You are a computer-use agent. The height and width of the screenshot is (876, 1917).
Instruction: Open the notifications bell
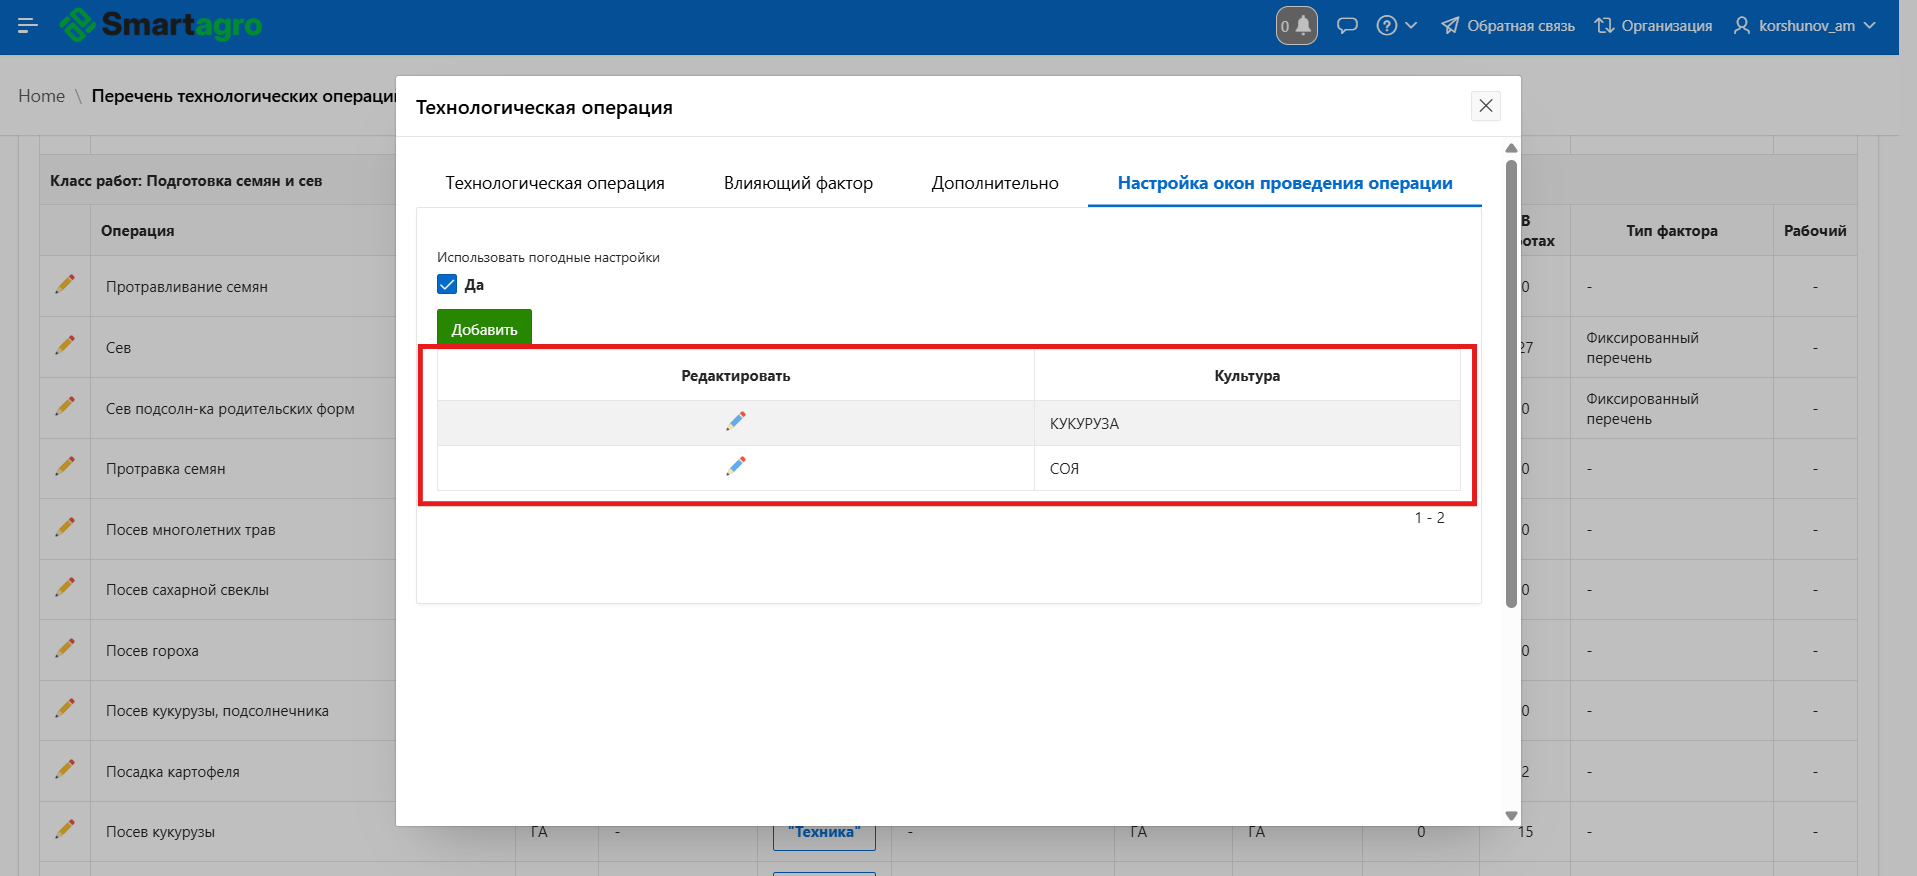pyautogui.click(x=1297, y=26)
